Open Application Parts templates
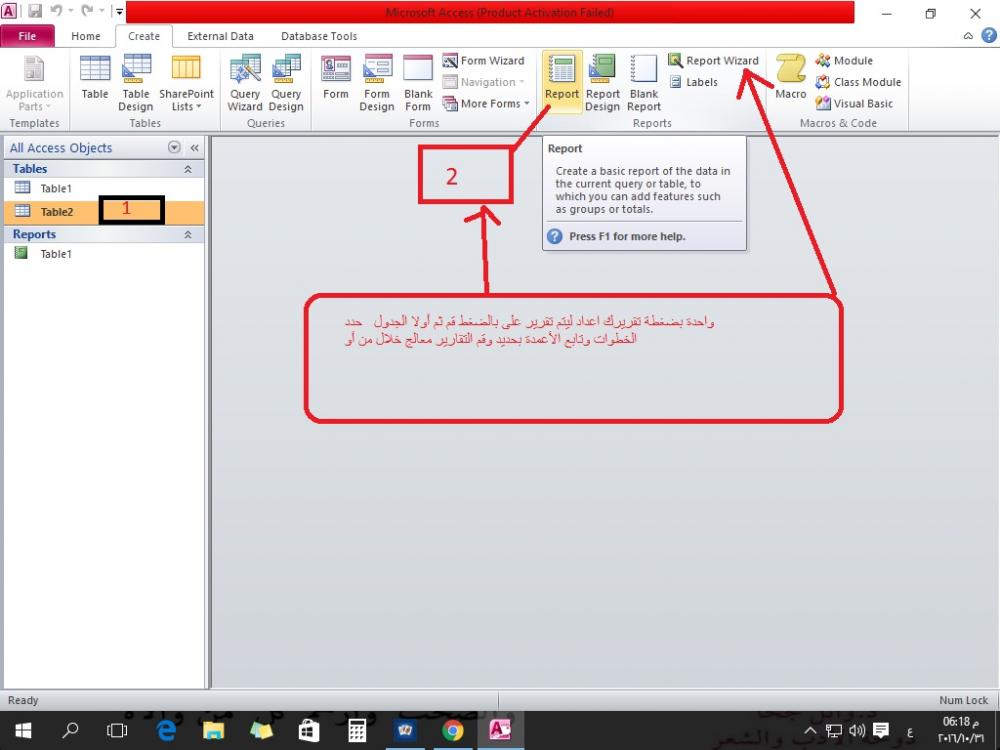Image resolution: width=1000 pixels, height=750 pixels. tap(34, 84)
